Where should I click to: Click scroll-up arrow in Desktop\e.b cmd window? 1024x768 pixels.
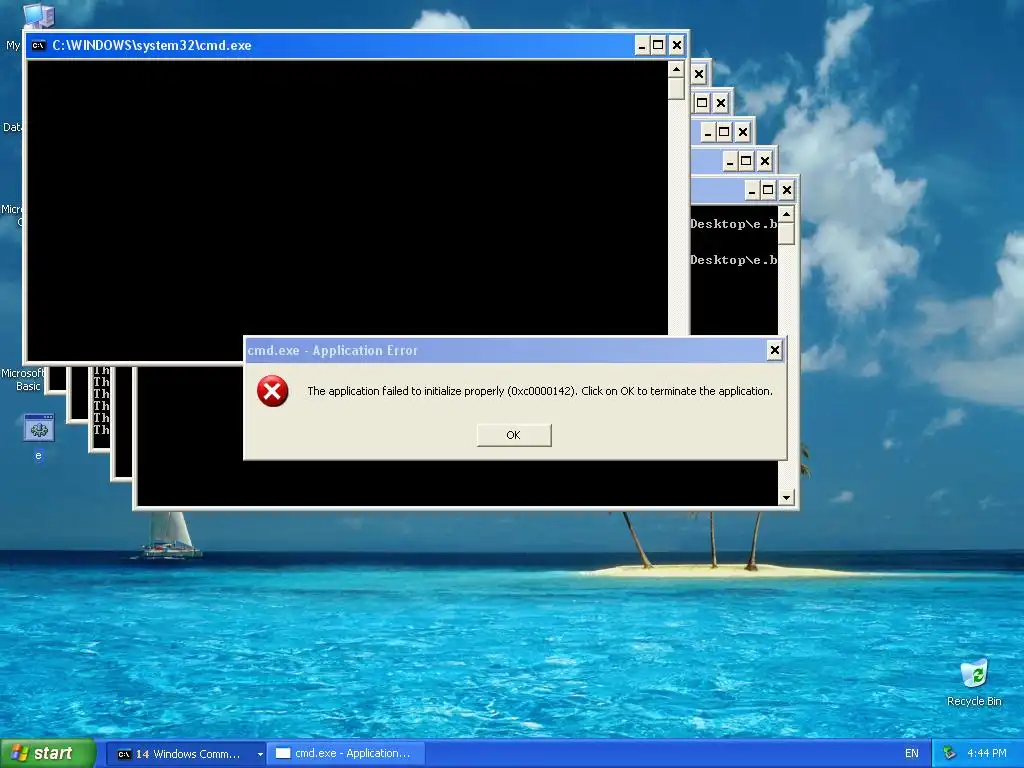click(x=786, y=214)
